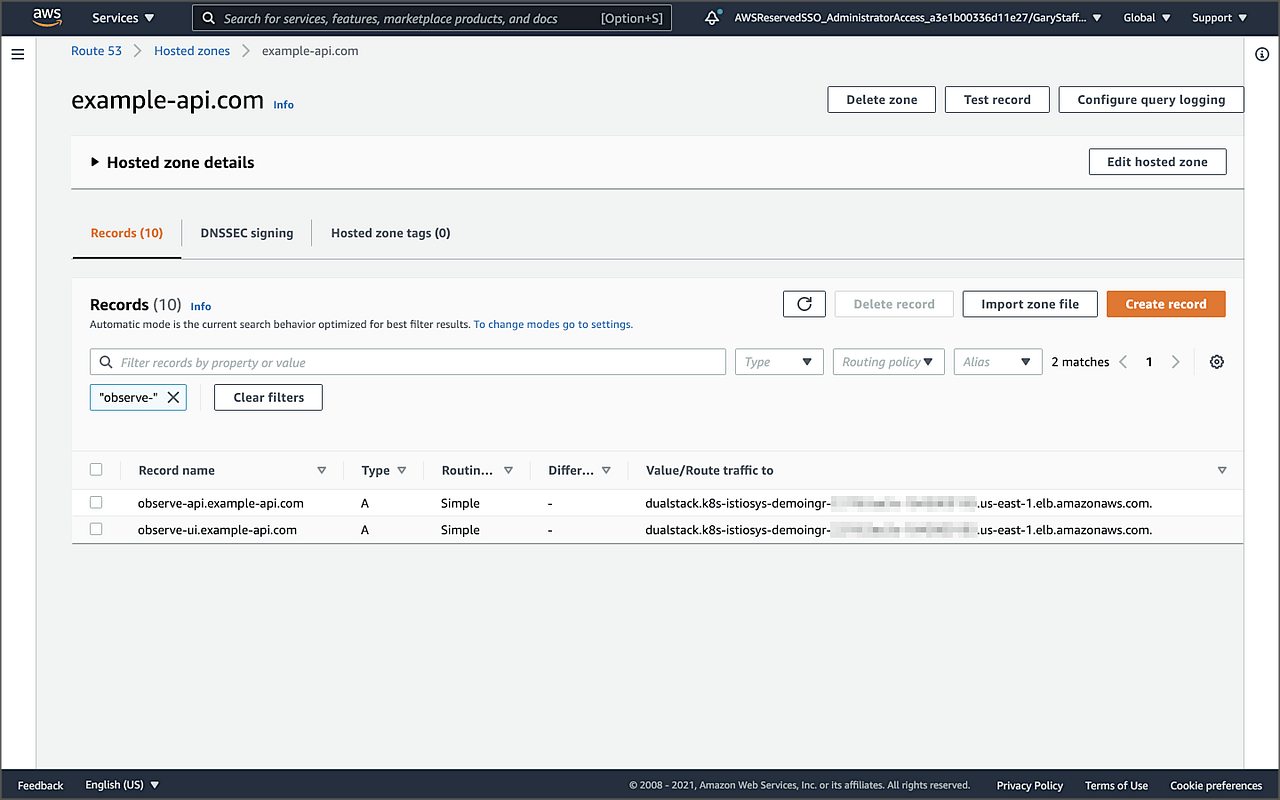This screenshot has width=1280, height=800.
Task: Sort by Value/Route traffic to column
Action: [1222, 470]
